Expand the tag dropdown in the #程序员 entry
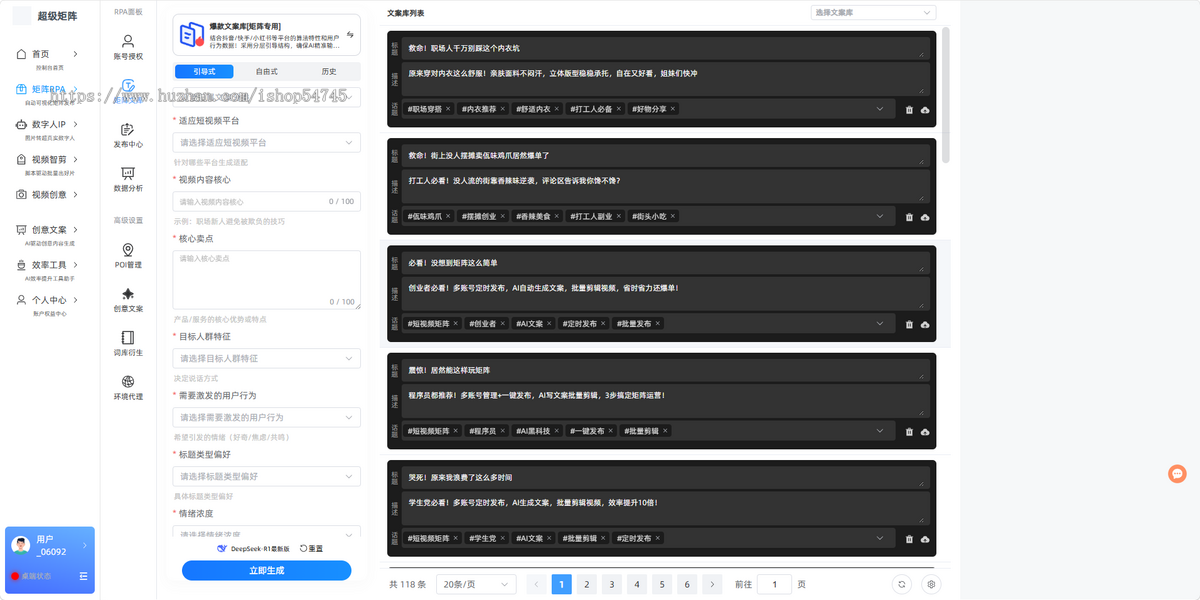 (x=881, y=431)
